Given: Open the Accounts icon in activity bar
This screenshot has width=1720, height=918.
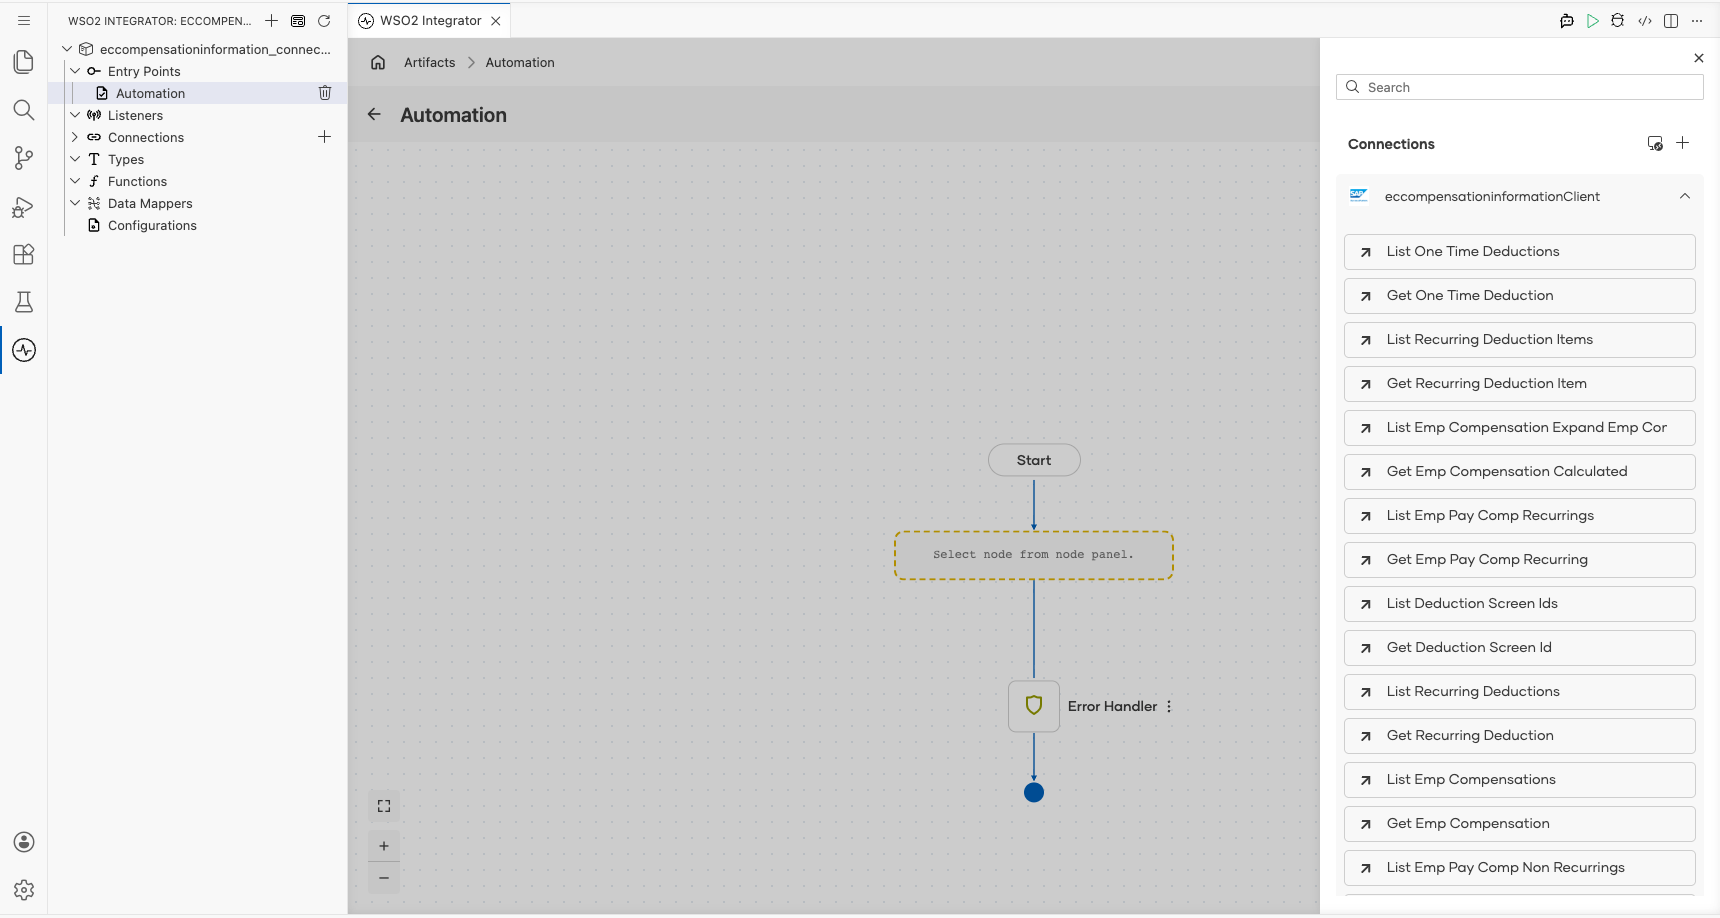Looking at the screenshot, I should click(24, 842).
